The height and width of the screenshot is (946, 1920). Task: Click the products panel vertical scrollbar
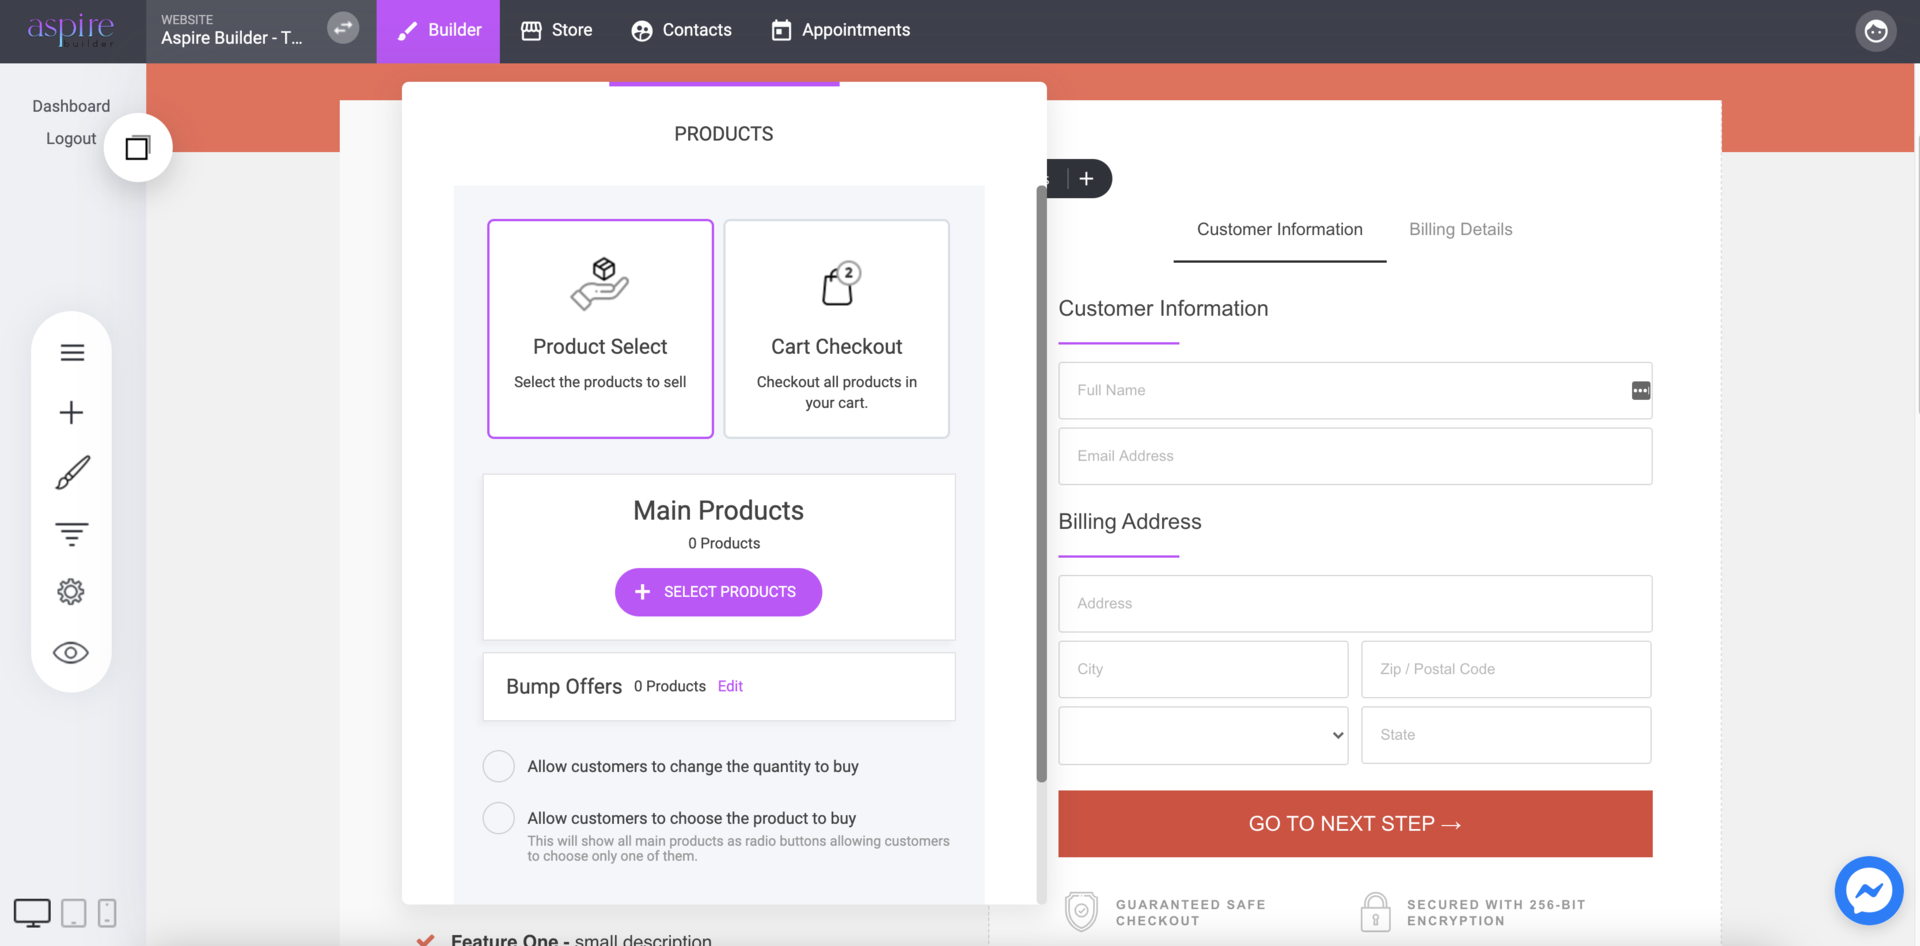click(1041, 483)
